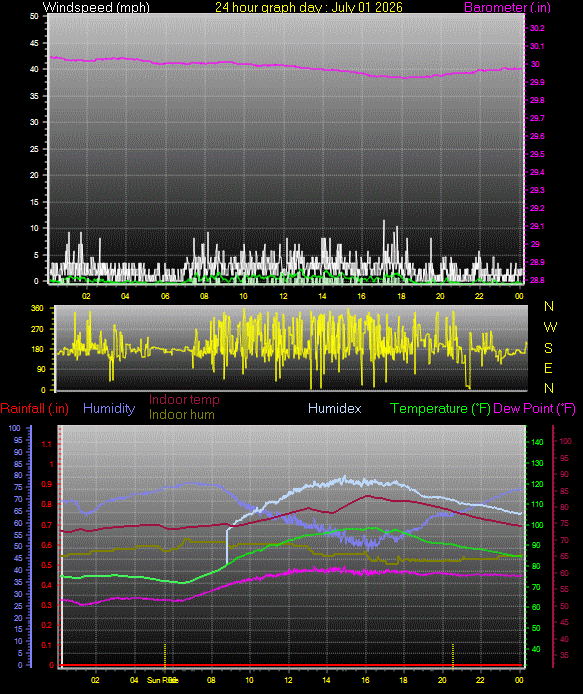Click the magenta Dew Point (°F) legend label

click(534, 409)
